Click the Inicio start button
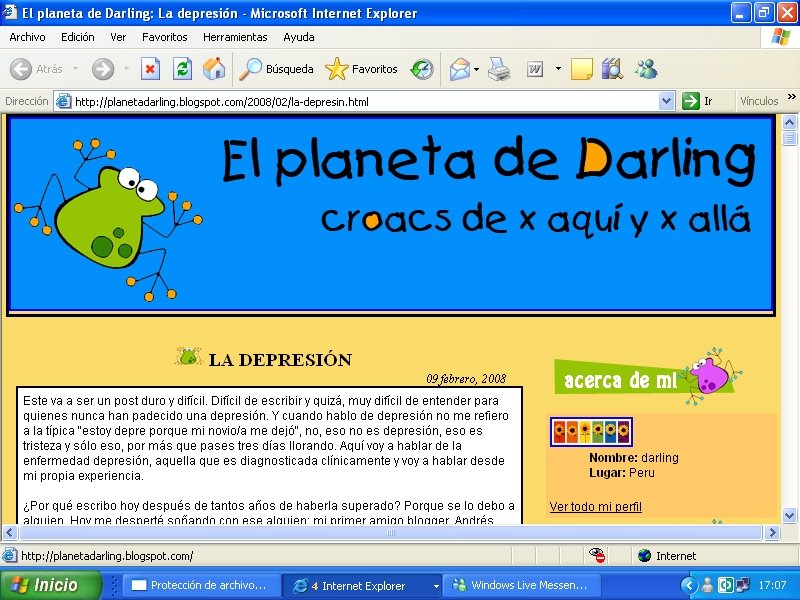Screen dimensions: 800x600 coord(51,585)
